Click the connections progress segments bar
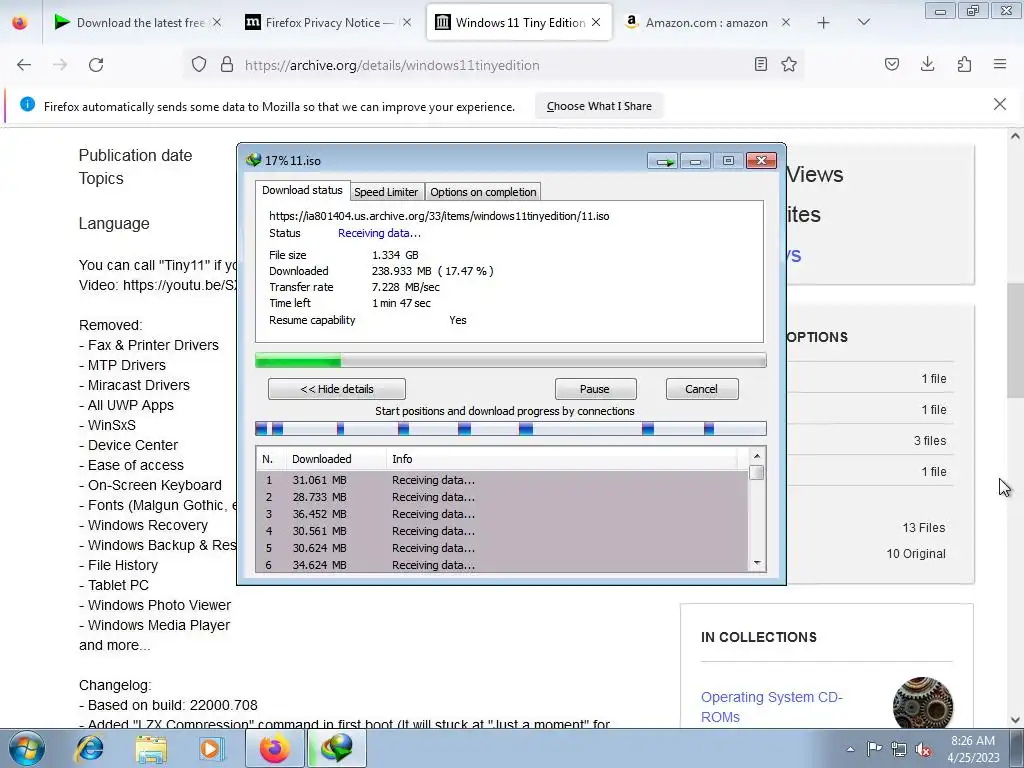The width and height of the screenshot is (1024, 768). pyautogui.click(x=510, y=428)
